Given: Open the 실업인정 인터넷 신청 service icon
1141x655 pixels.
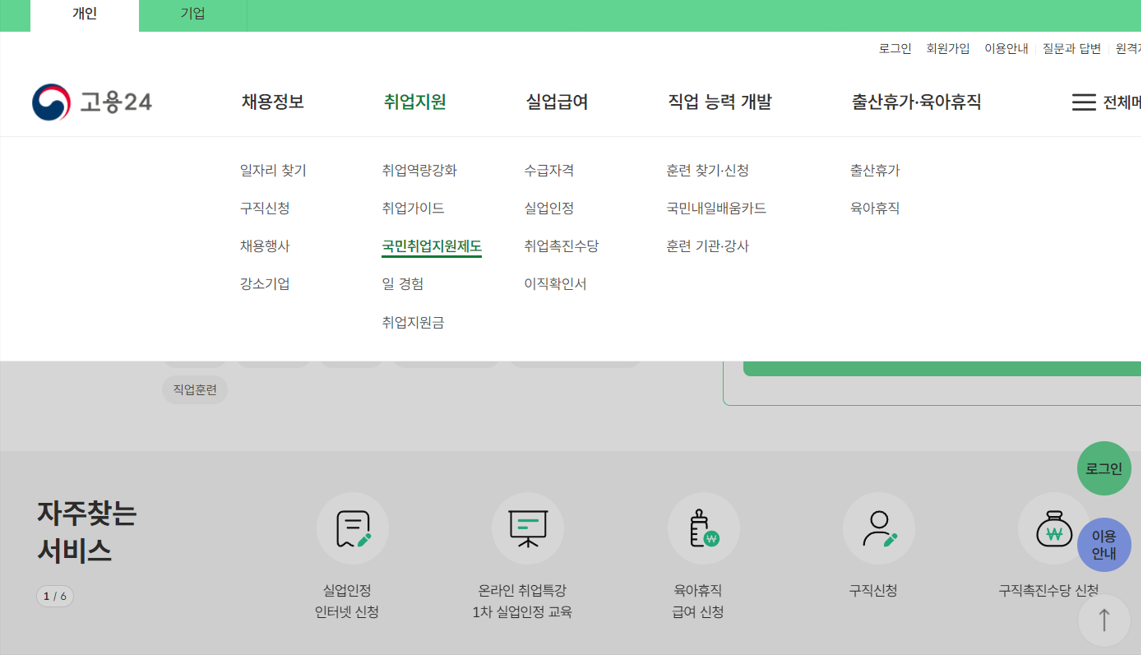Looking at the screenshot, I should tap(352, 529).
